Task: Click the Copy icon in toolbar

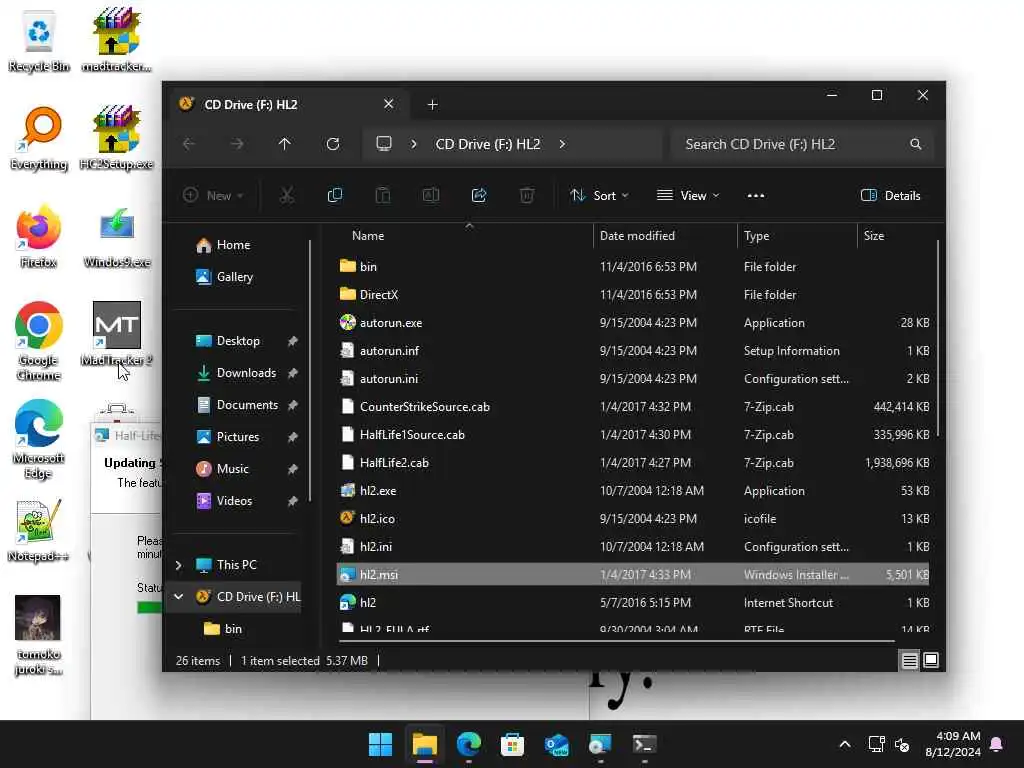Action: click(x=334, y=195)
